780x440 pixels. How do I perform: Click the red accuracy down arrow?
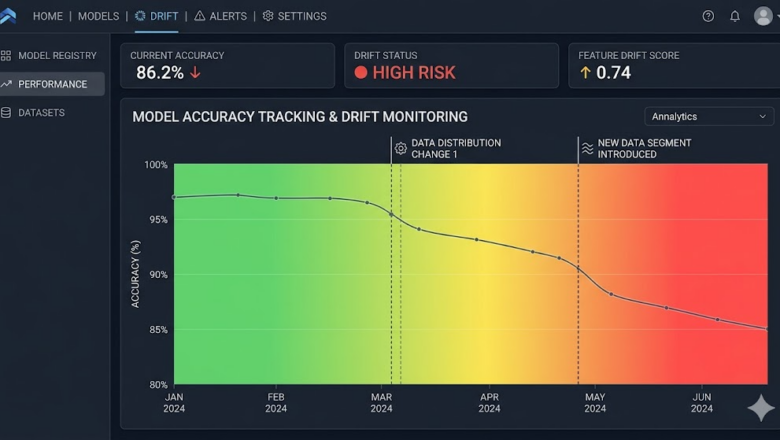pyautogui.click(x=195, y=73)
